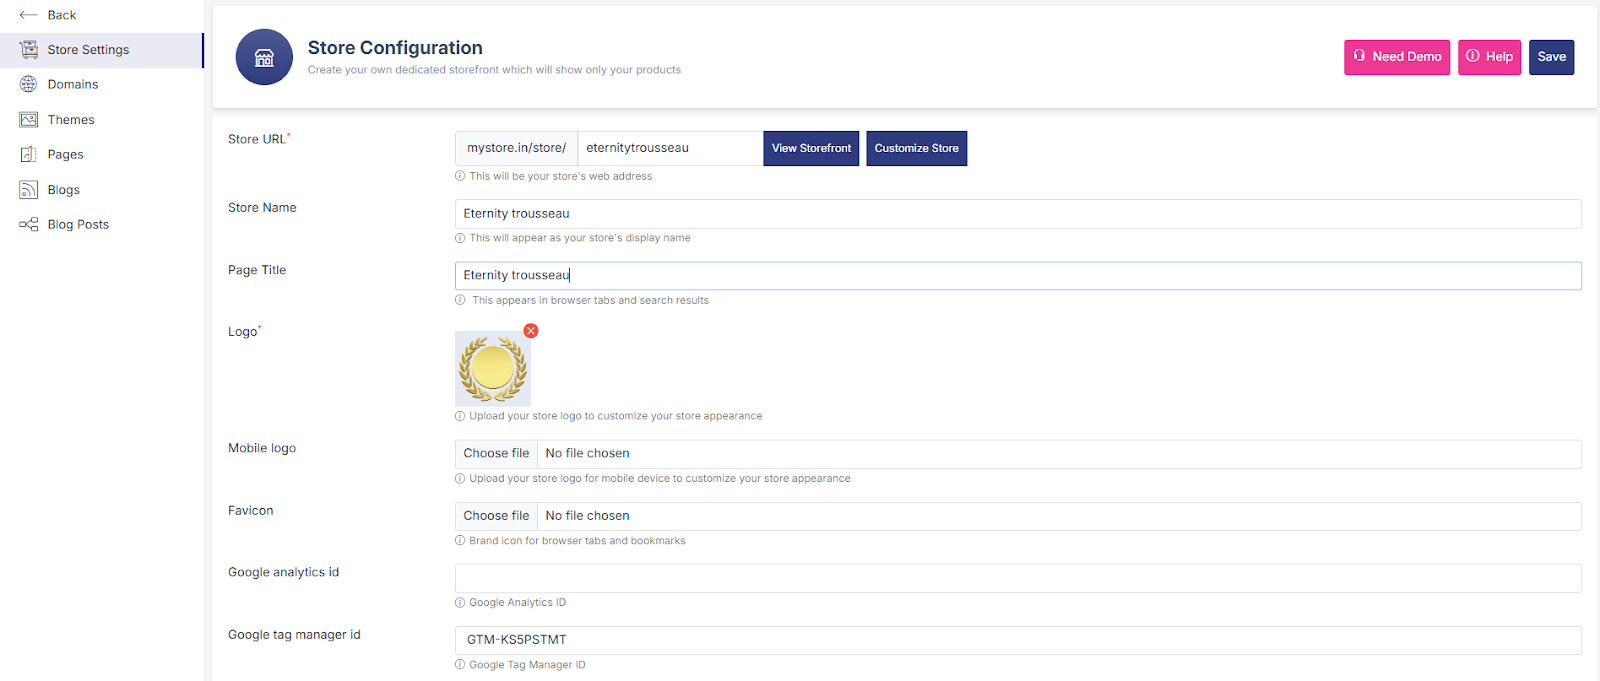Screen dimensions: 1600x681
Task: Choose file for Favicon
Action: click(x=496, y=516)
